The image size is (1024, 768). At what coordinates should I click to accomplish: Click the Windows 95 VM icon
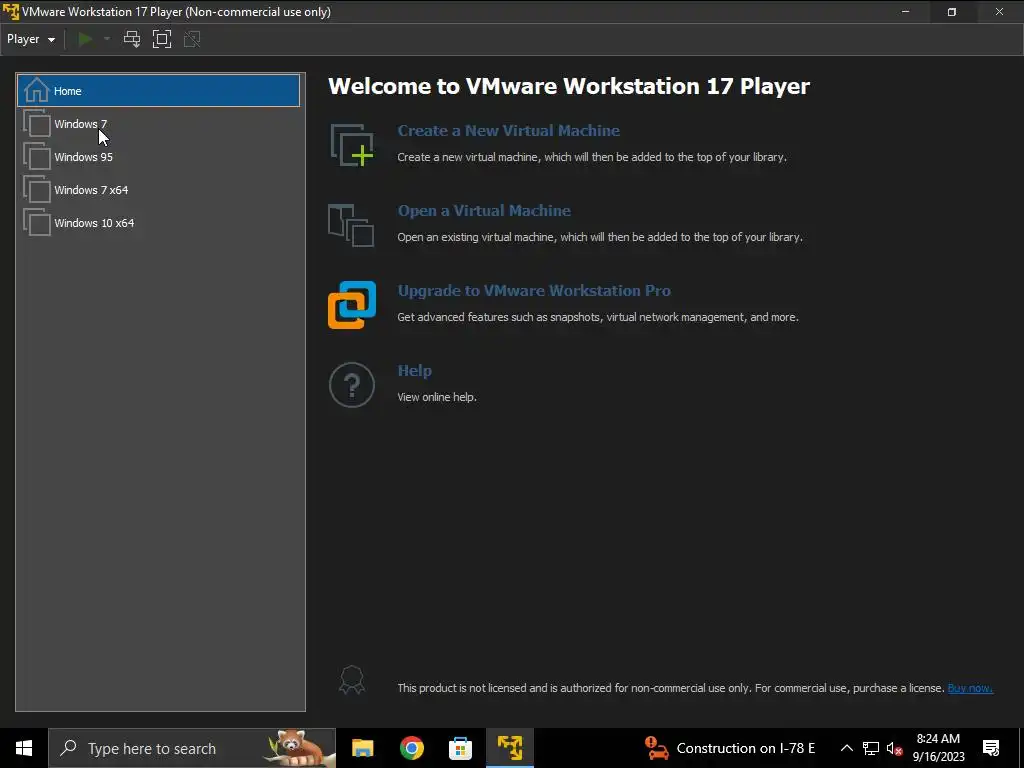tap(37, 157)
